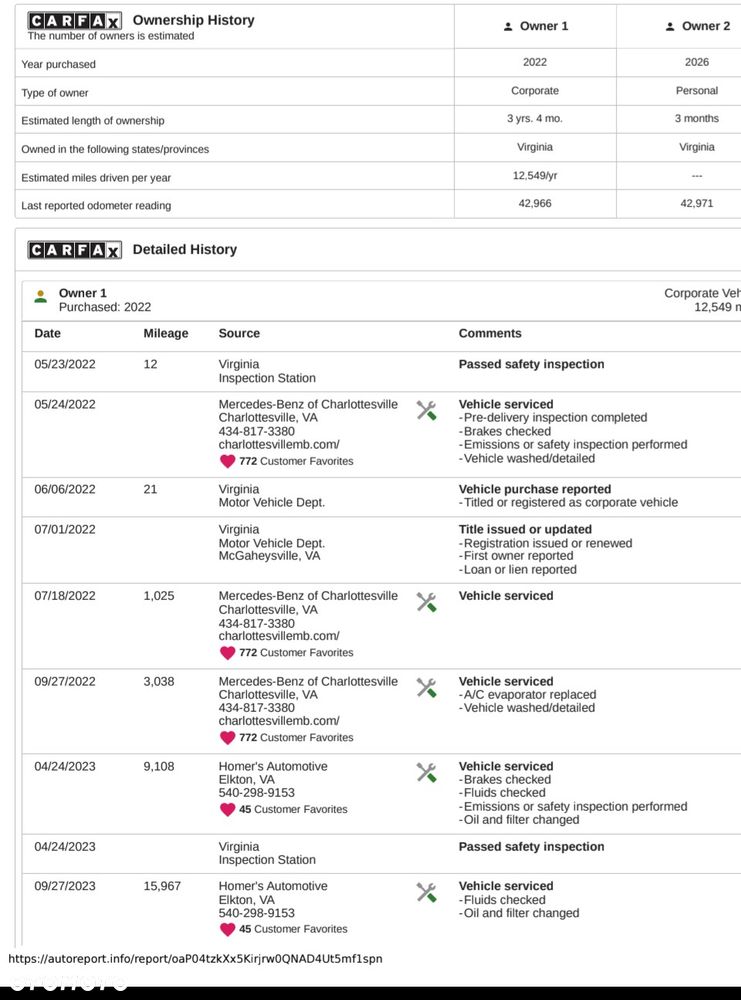
Task: Click the service wrench icon for the 05/24/2022 entry
Action: point(426,410)
